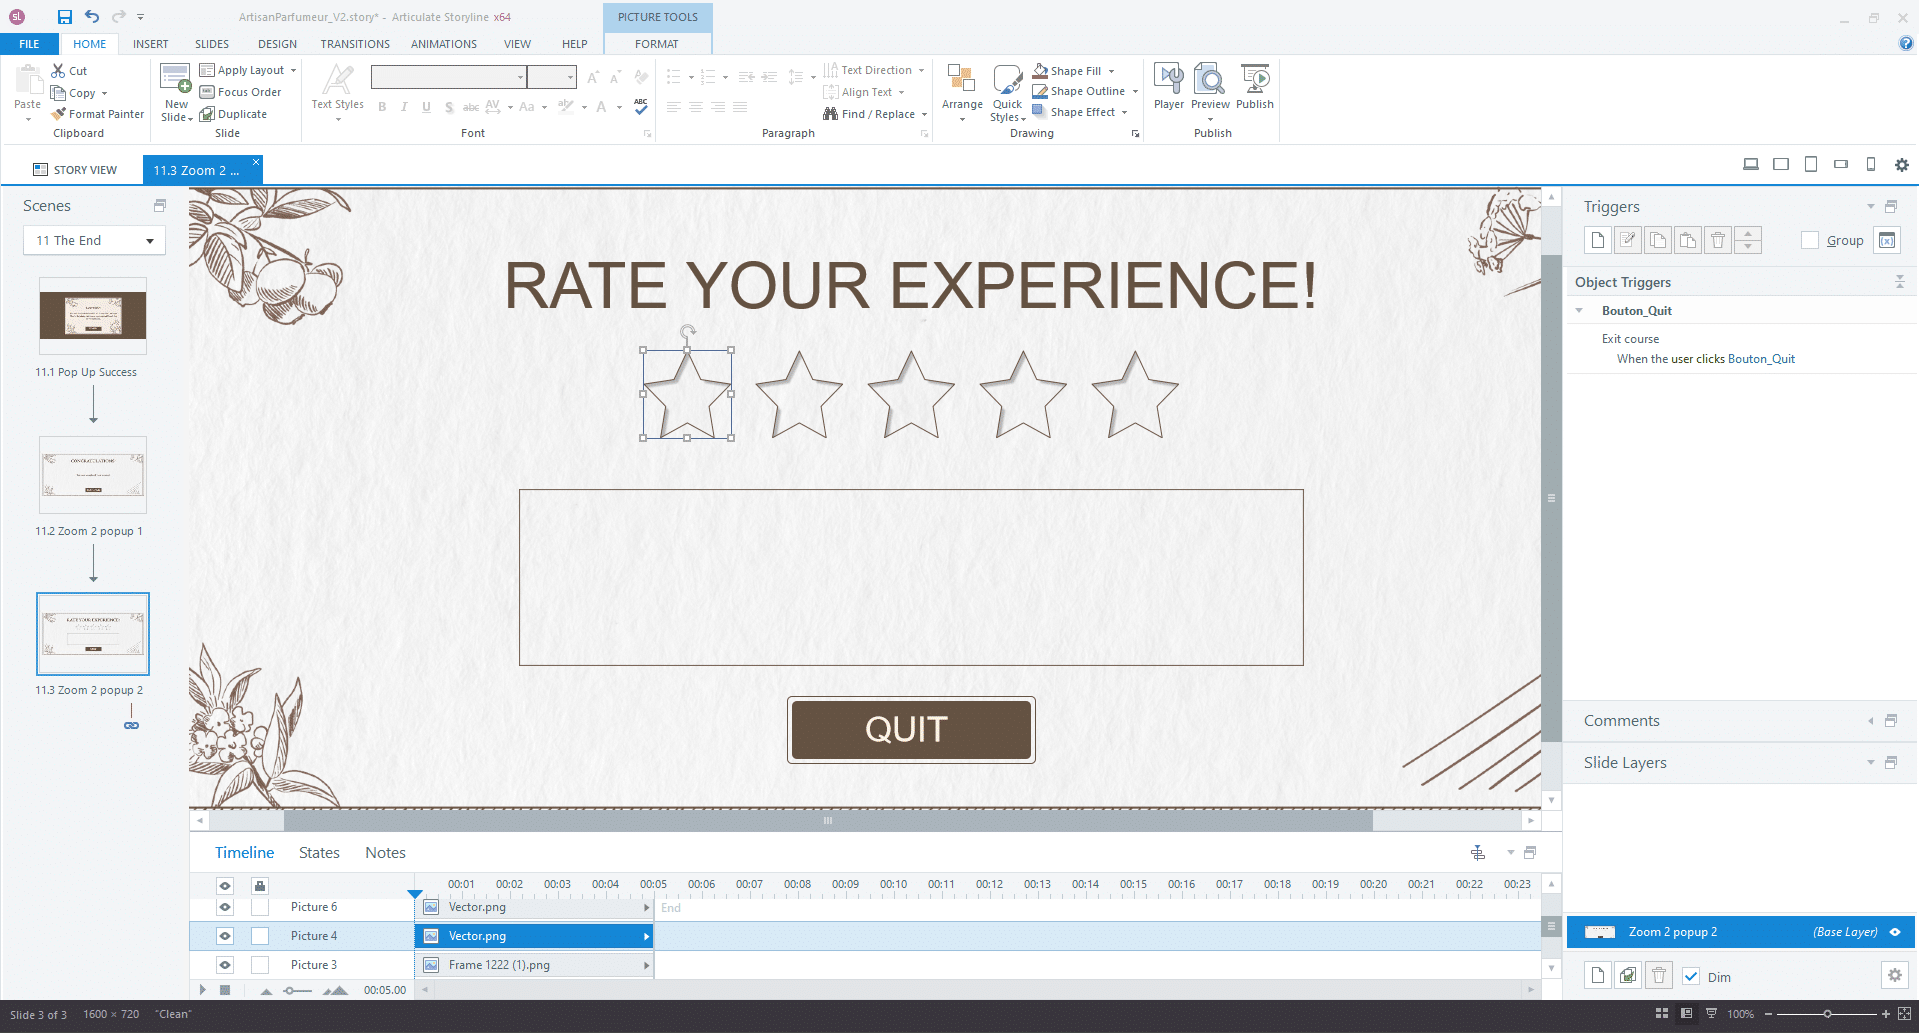Click the Save icon in title bar
This screenshot has height=1033, width=1919.
pos(64,17)
